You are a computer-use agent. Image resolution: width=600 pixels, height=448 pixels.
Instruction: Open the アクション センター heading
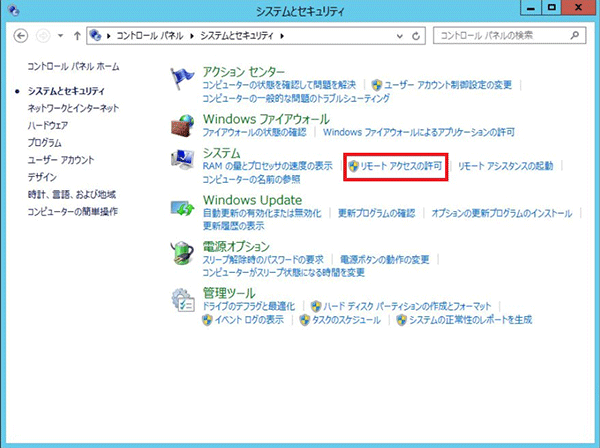(244, 72)
